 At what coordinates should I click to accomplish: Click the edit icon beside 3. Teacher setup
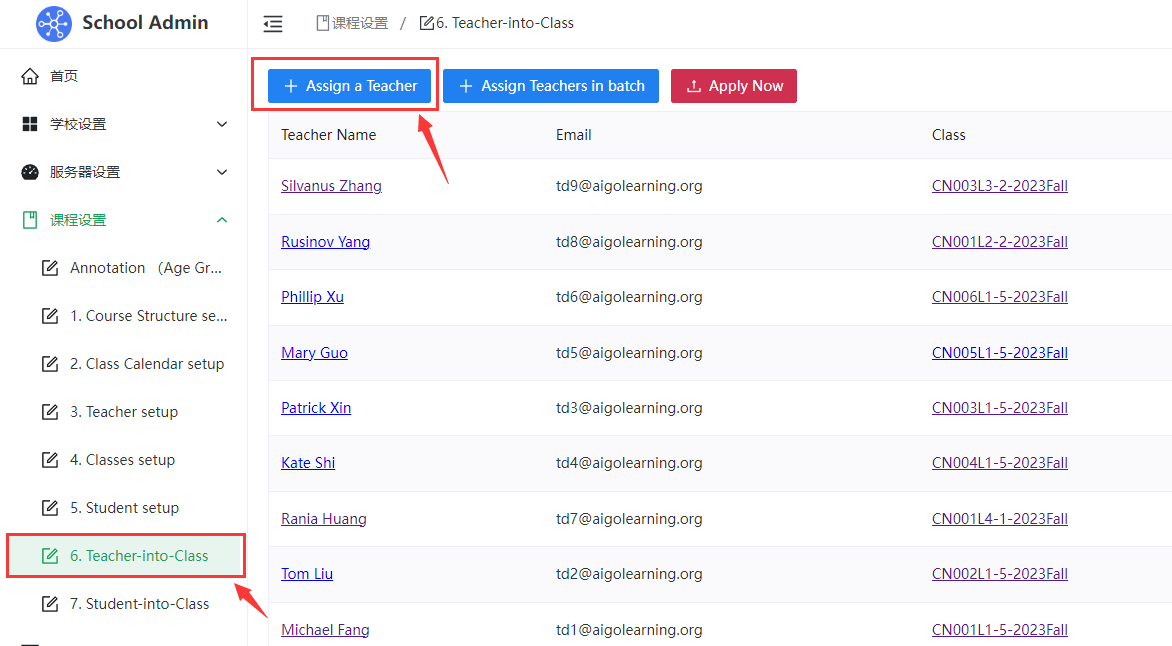50,412
